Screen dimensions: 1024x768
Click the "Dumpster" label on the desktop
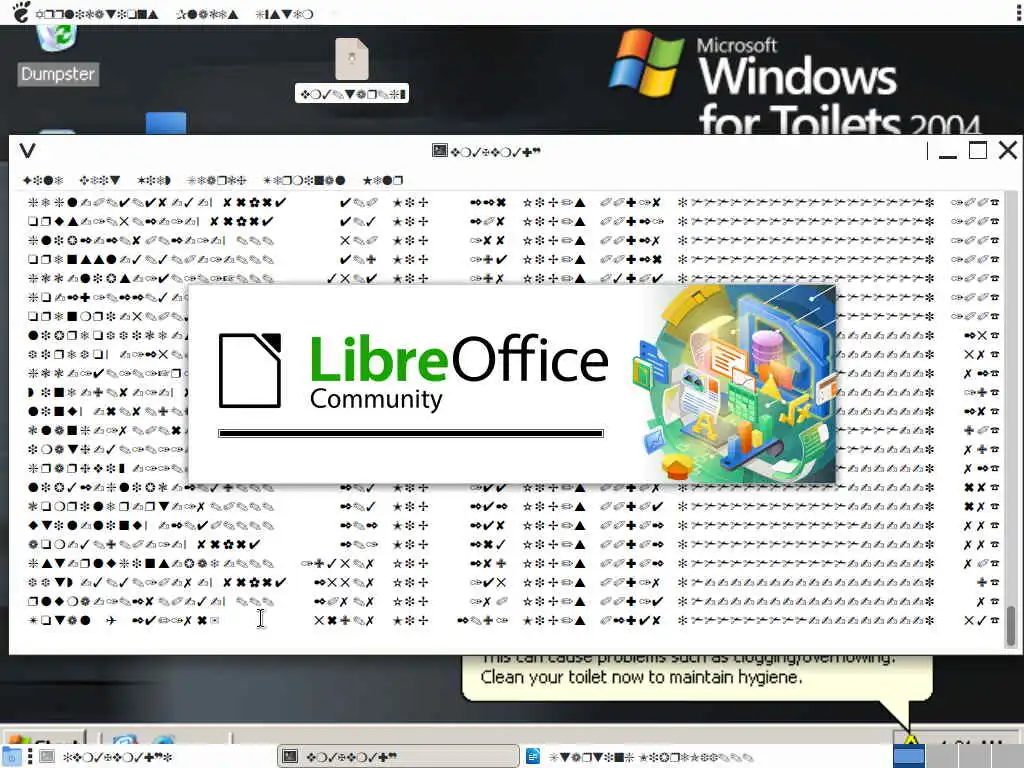[57, 74]
